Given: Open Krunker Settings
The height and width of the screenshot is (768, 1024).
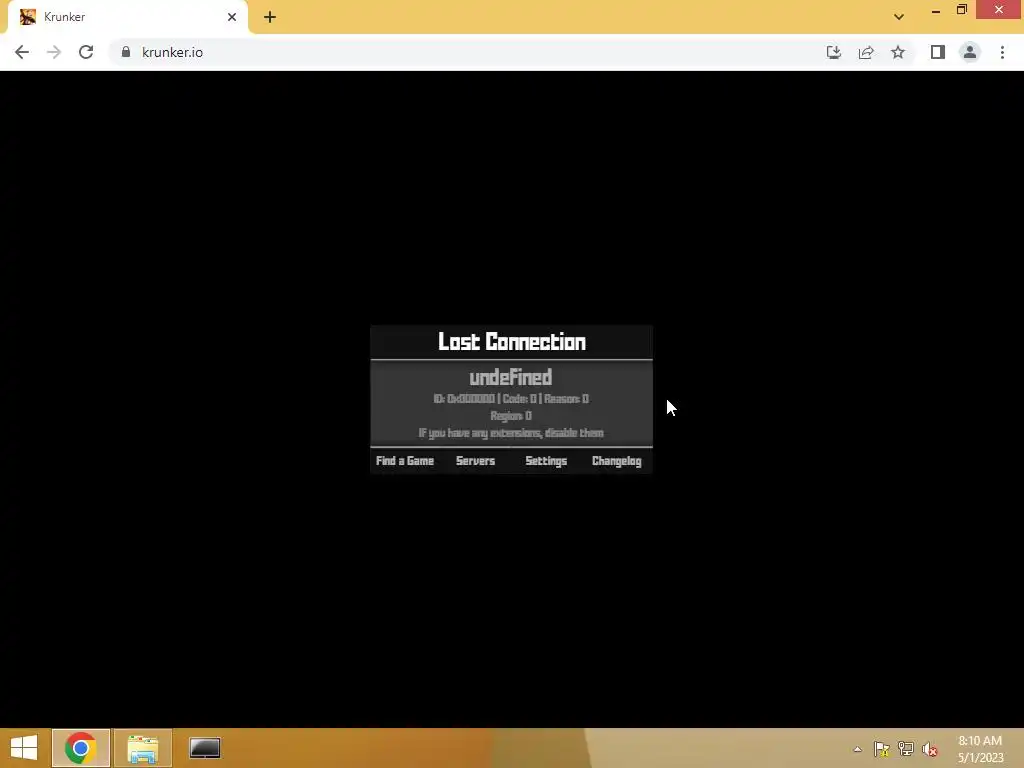Looking at the screenshot, I should (546, 461).
